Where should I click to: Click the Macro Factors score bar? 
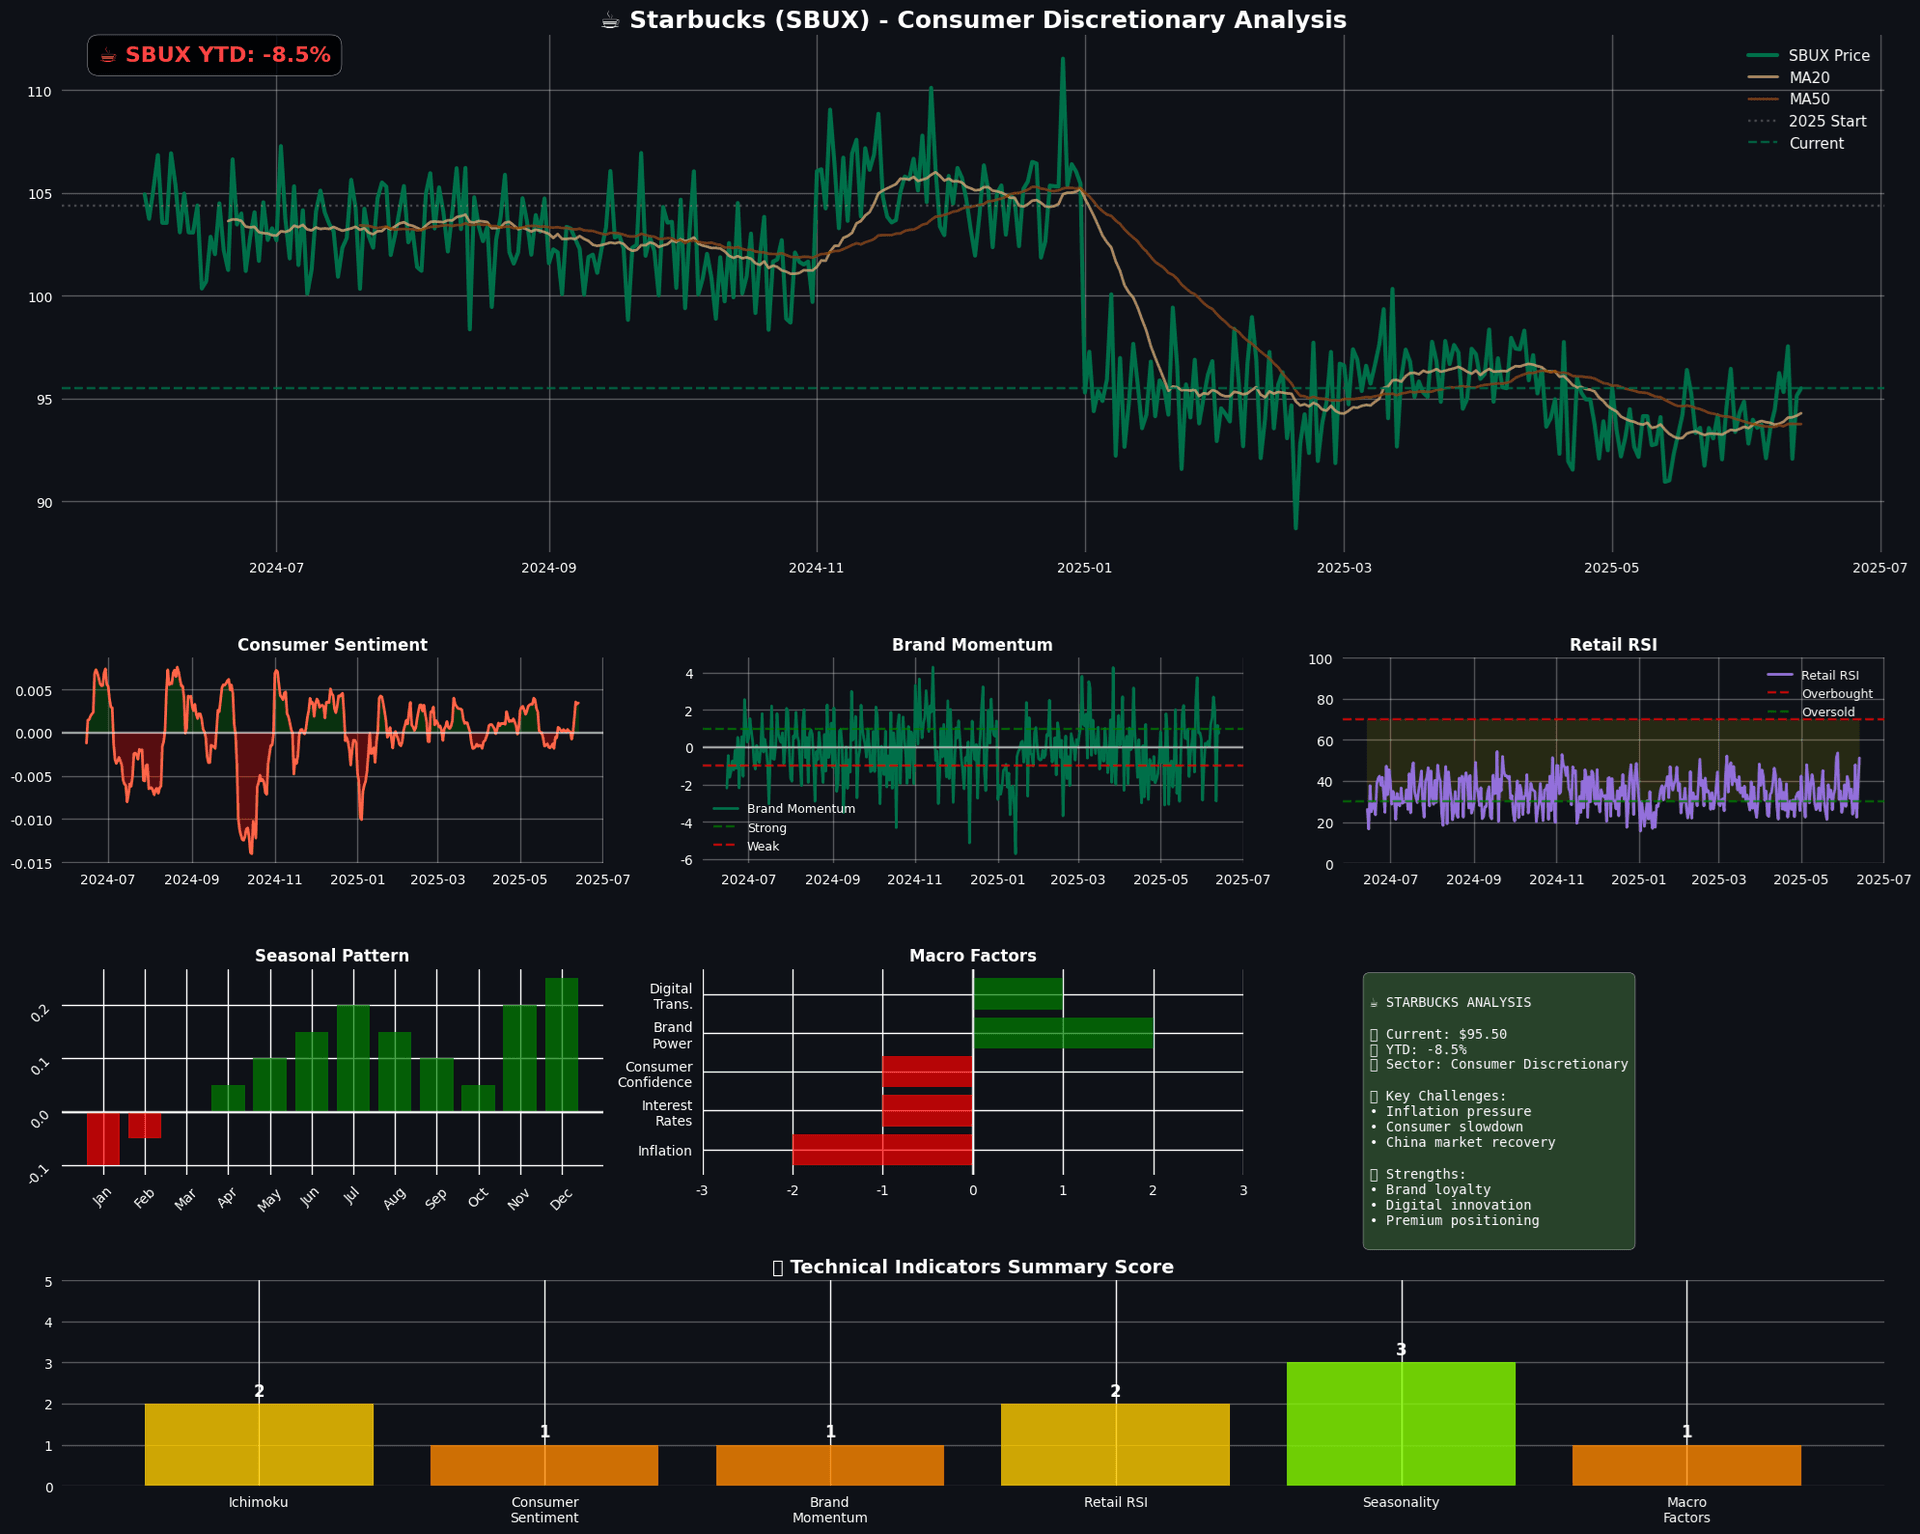click(x=1686, y=1466)
